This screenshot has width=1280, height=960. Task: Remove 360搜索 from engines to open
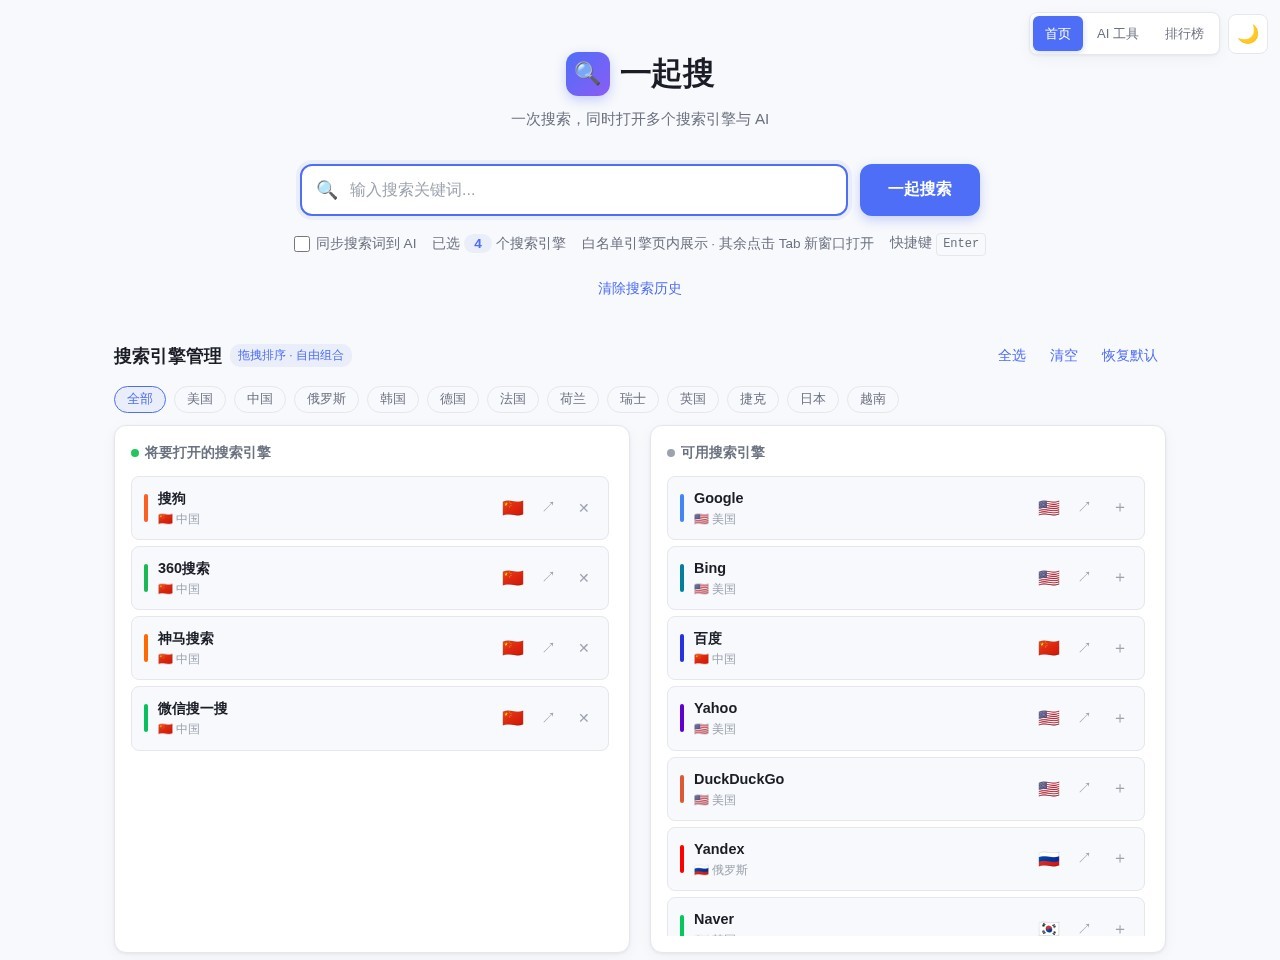pyautogui.click(x=584, y=578)
